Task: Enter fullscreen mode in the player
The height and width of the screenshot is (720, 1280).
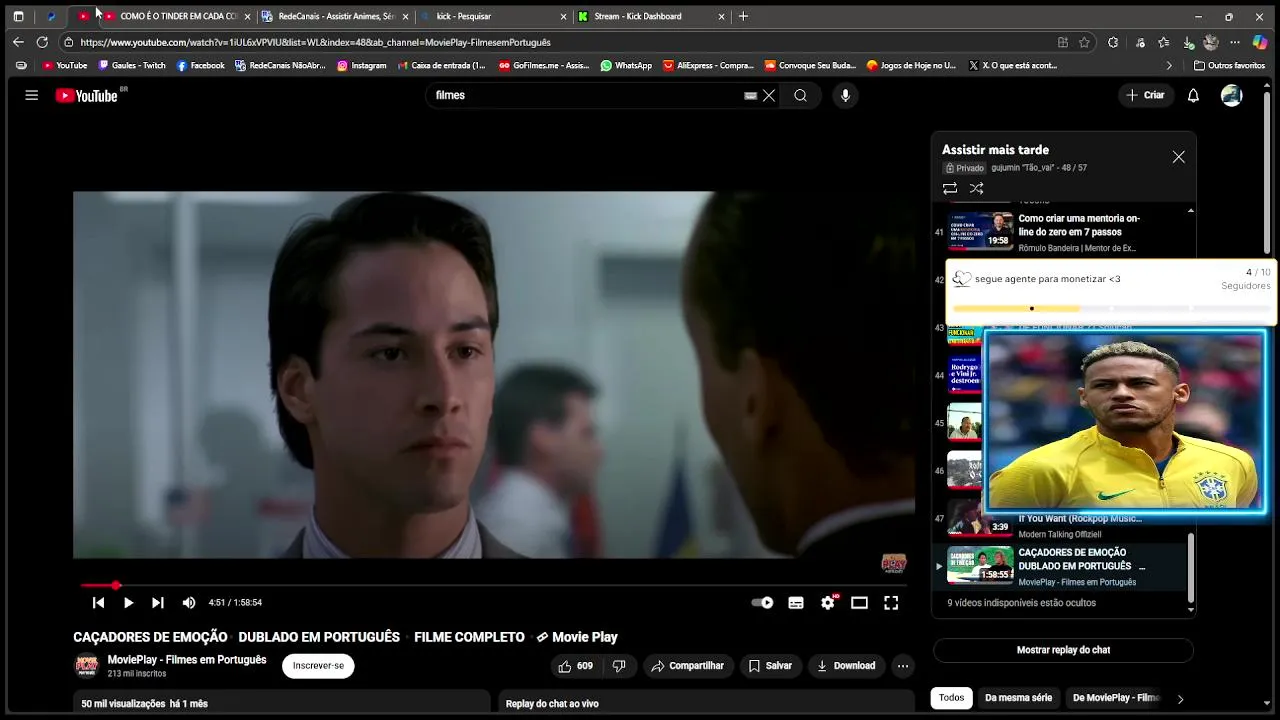Action: [891, 602]
